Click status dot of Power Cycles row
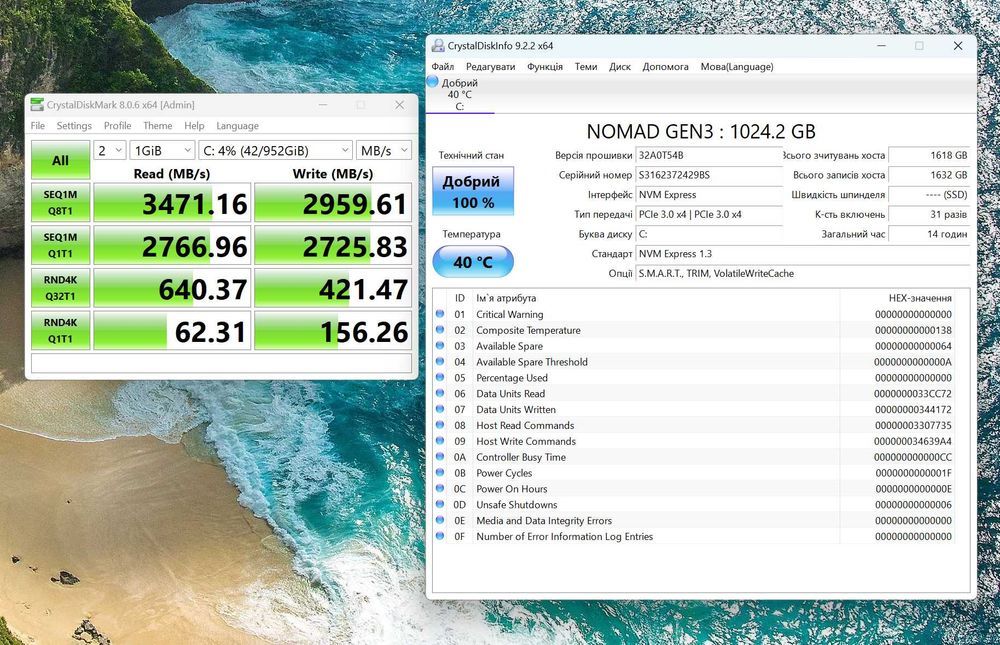The width and height of the screenshot is (1000, 645). pos(439,473)
